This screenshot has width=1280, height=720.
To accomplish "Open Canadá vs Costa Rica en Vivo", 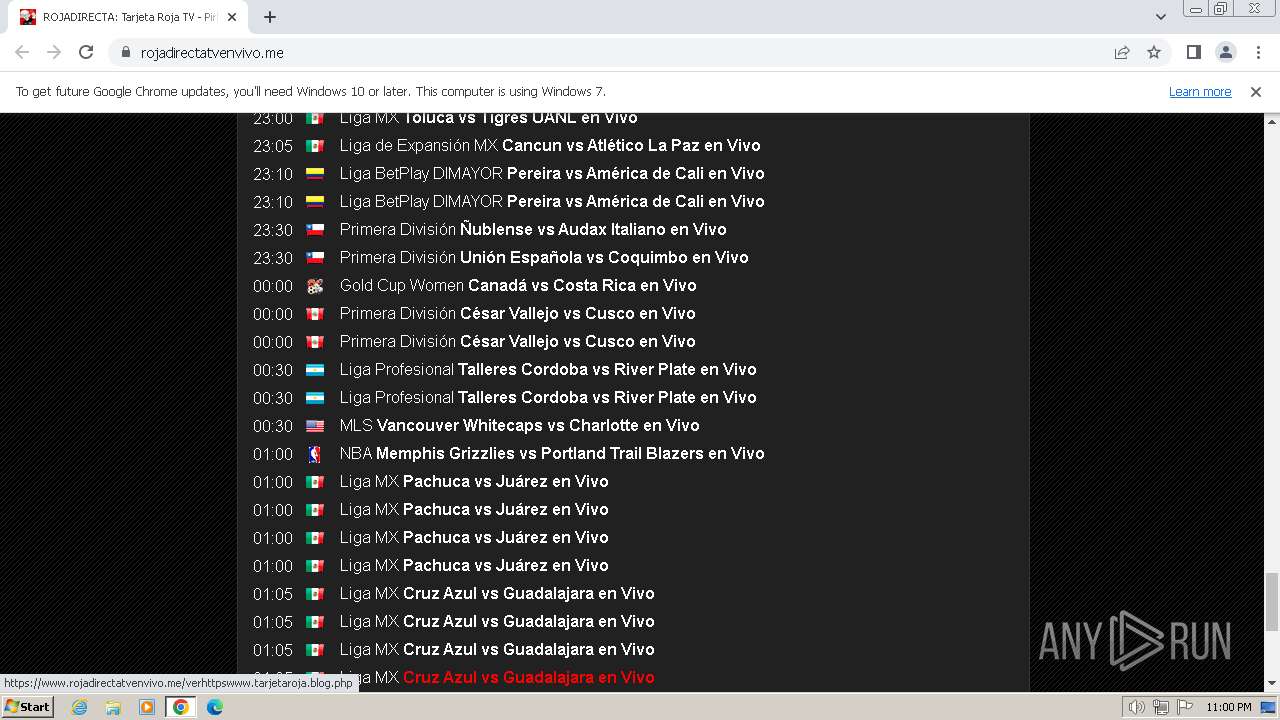I will point(582,285).
